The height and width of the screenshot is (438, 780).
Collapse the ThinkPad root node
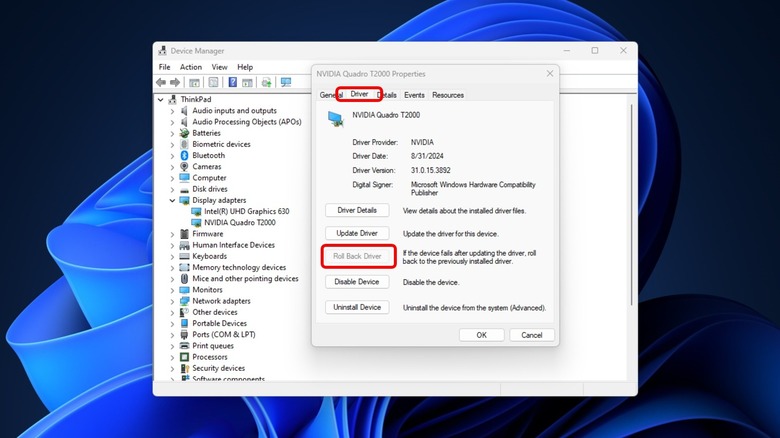(161, 100)
